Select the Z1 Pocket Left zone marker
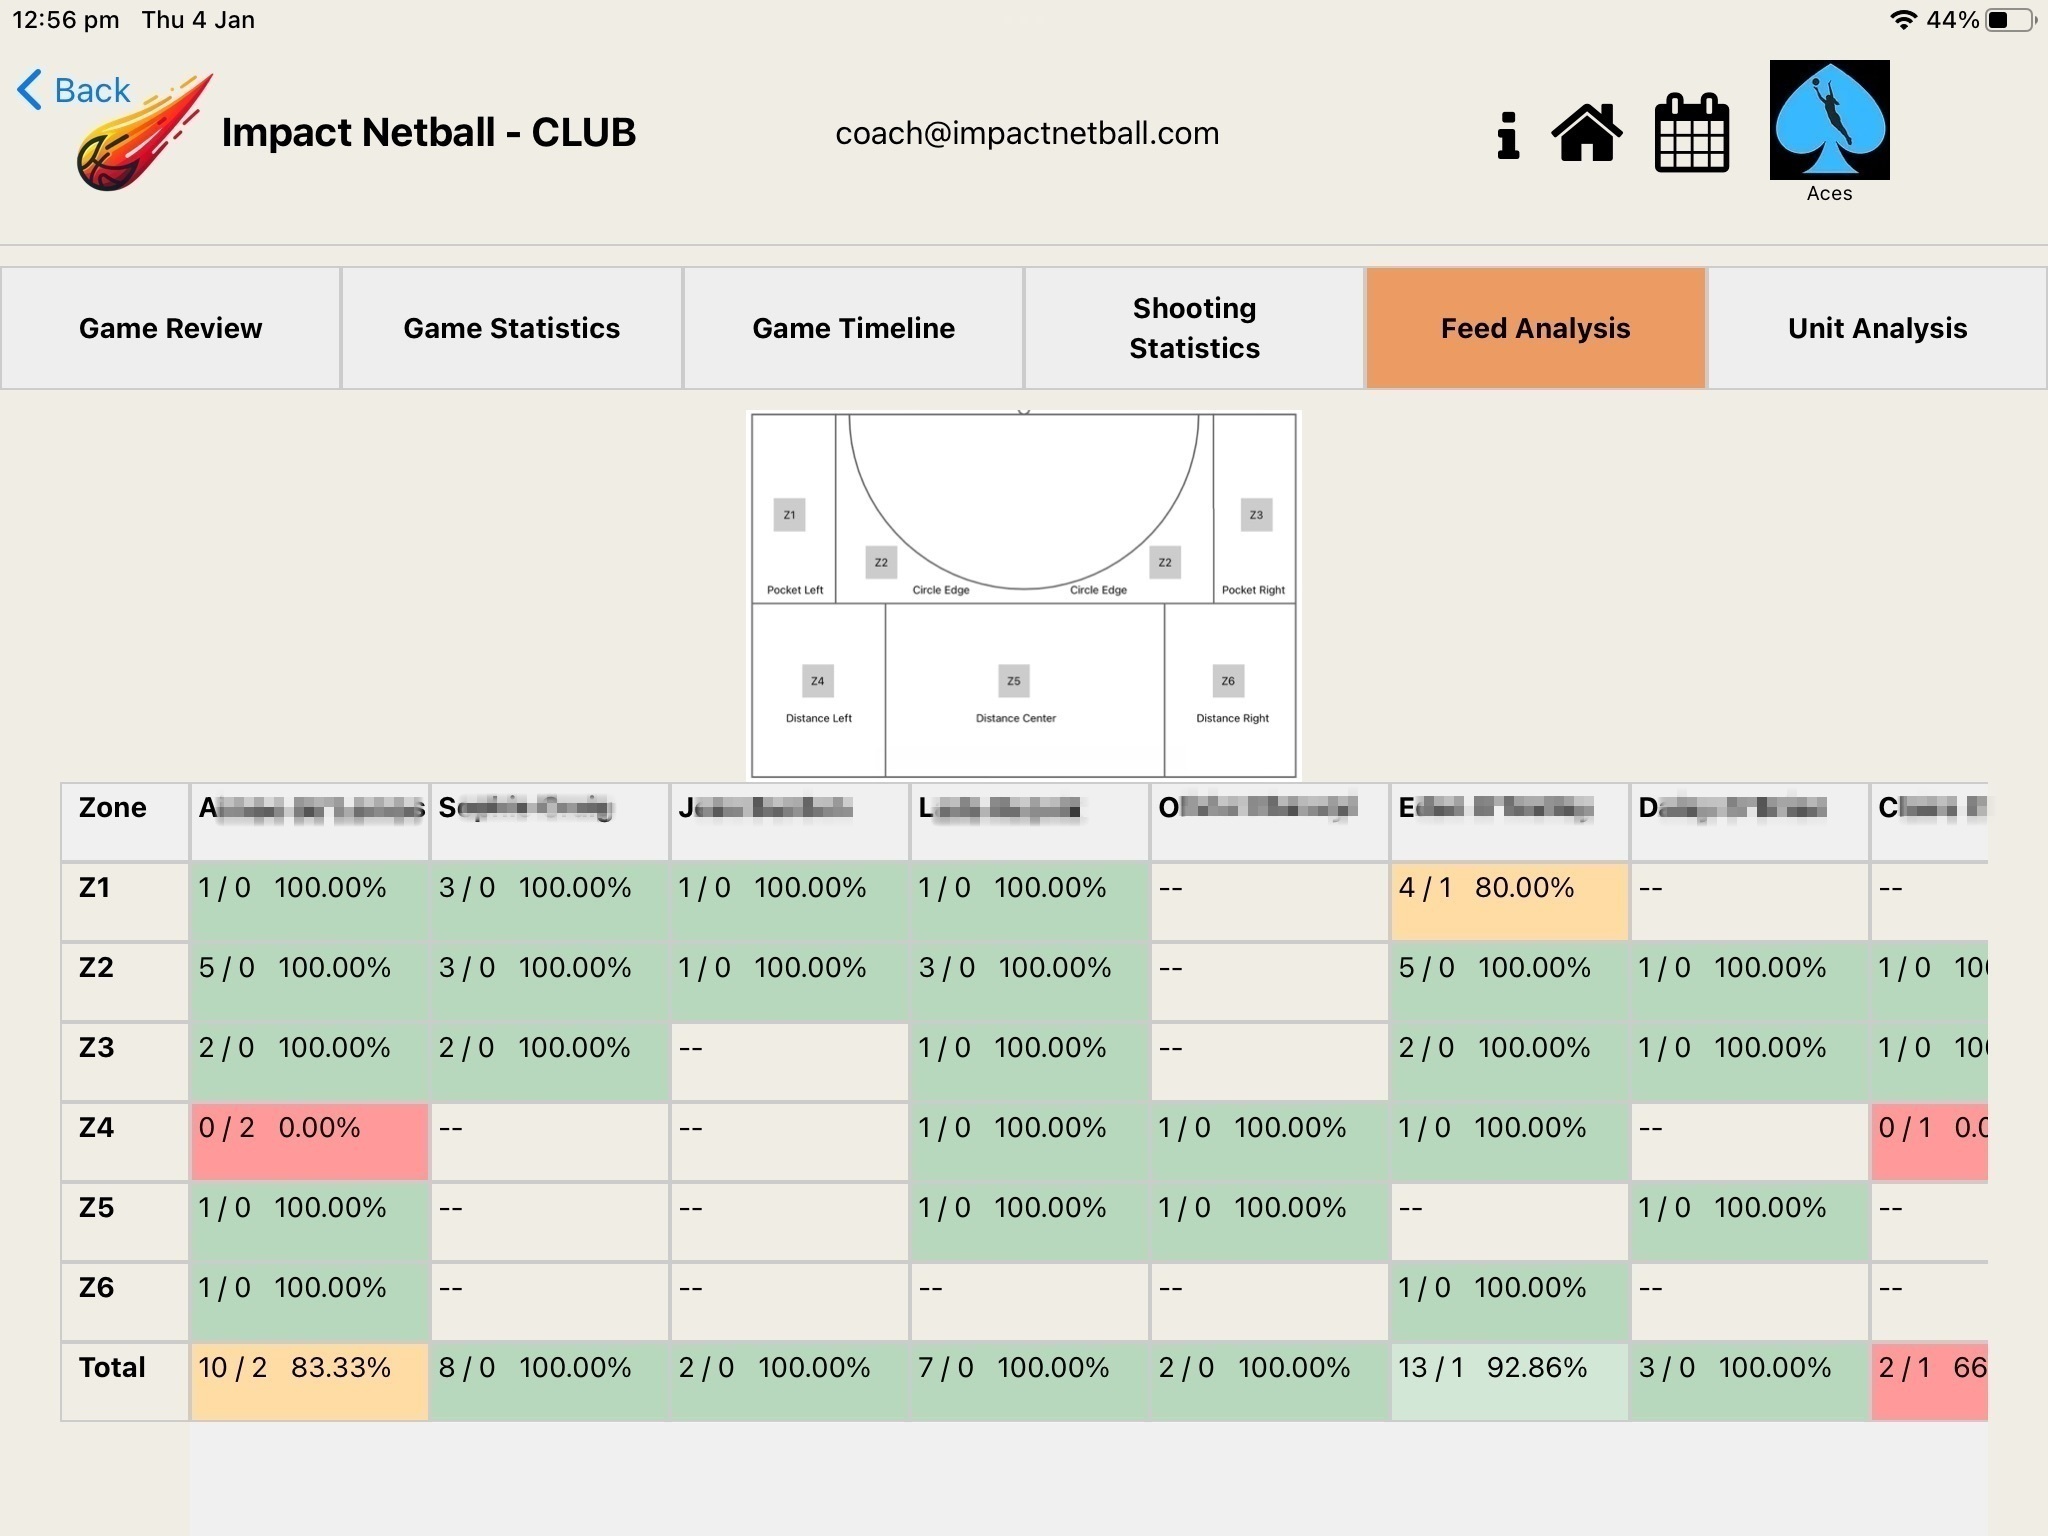The image size is (2048, 1536). tap(789, 515)
